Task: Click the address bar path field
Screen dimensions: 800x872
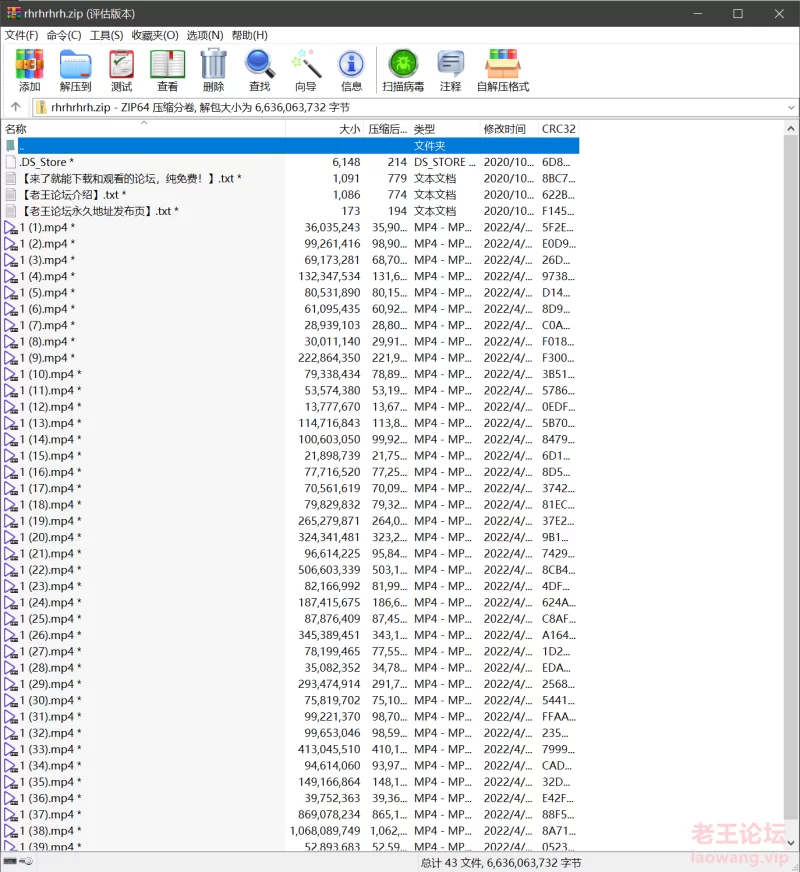Action: (x=409, y=107)
